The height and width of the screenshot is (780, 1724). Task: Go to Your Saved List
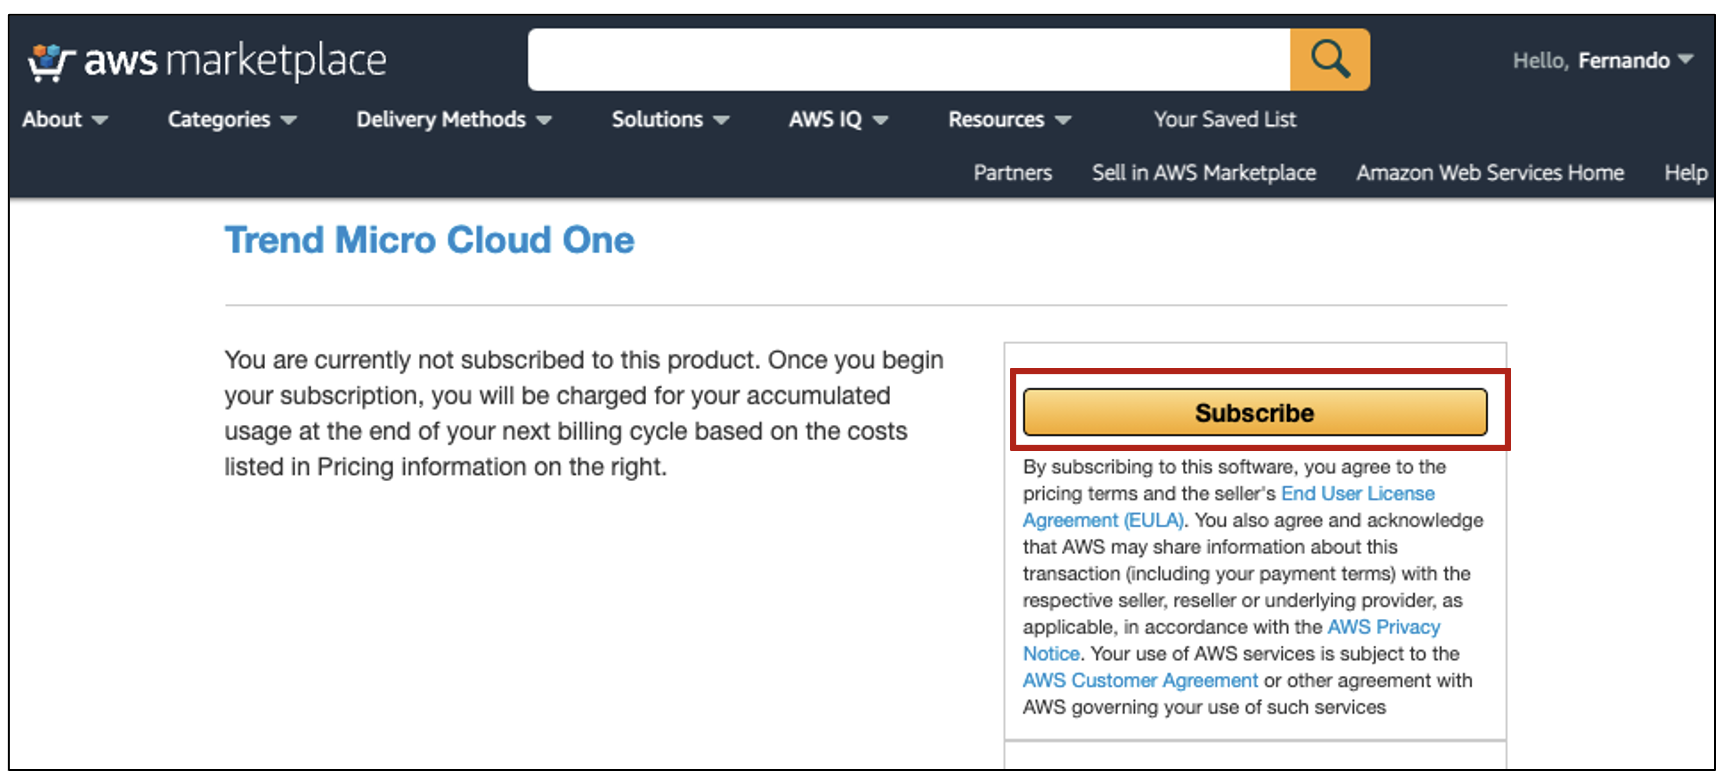click(1225, 119)
